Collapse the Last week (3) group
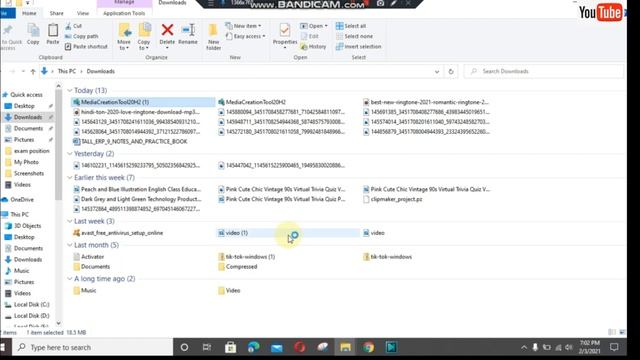This screenshot has height=360, width=640. pyautogui.click(x=70, y=221)
